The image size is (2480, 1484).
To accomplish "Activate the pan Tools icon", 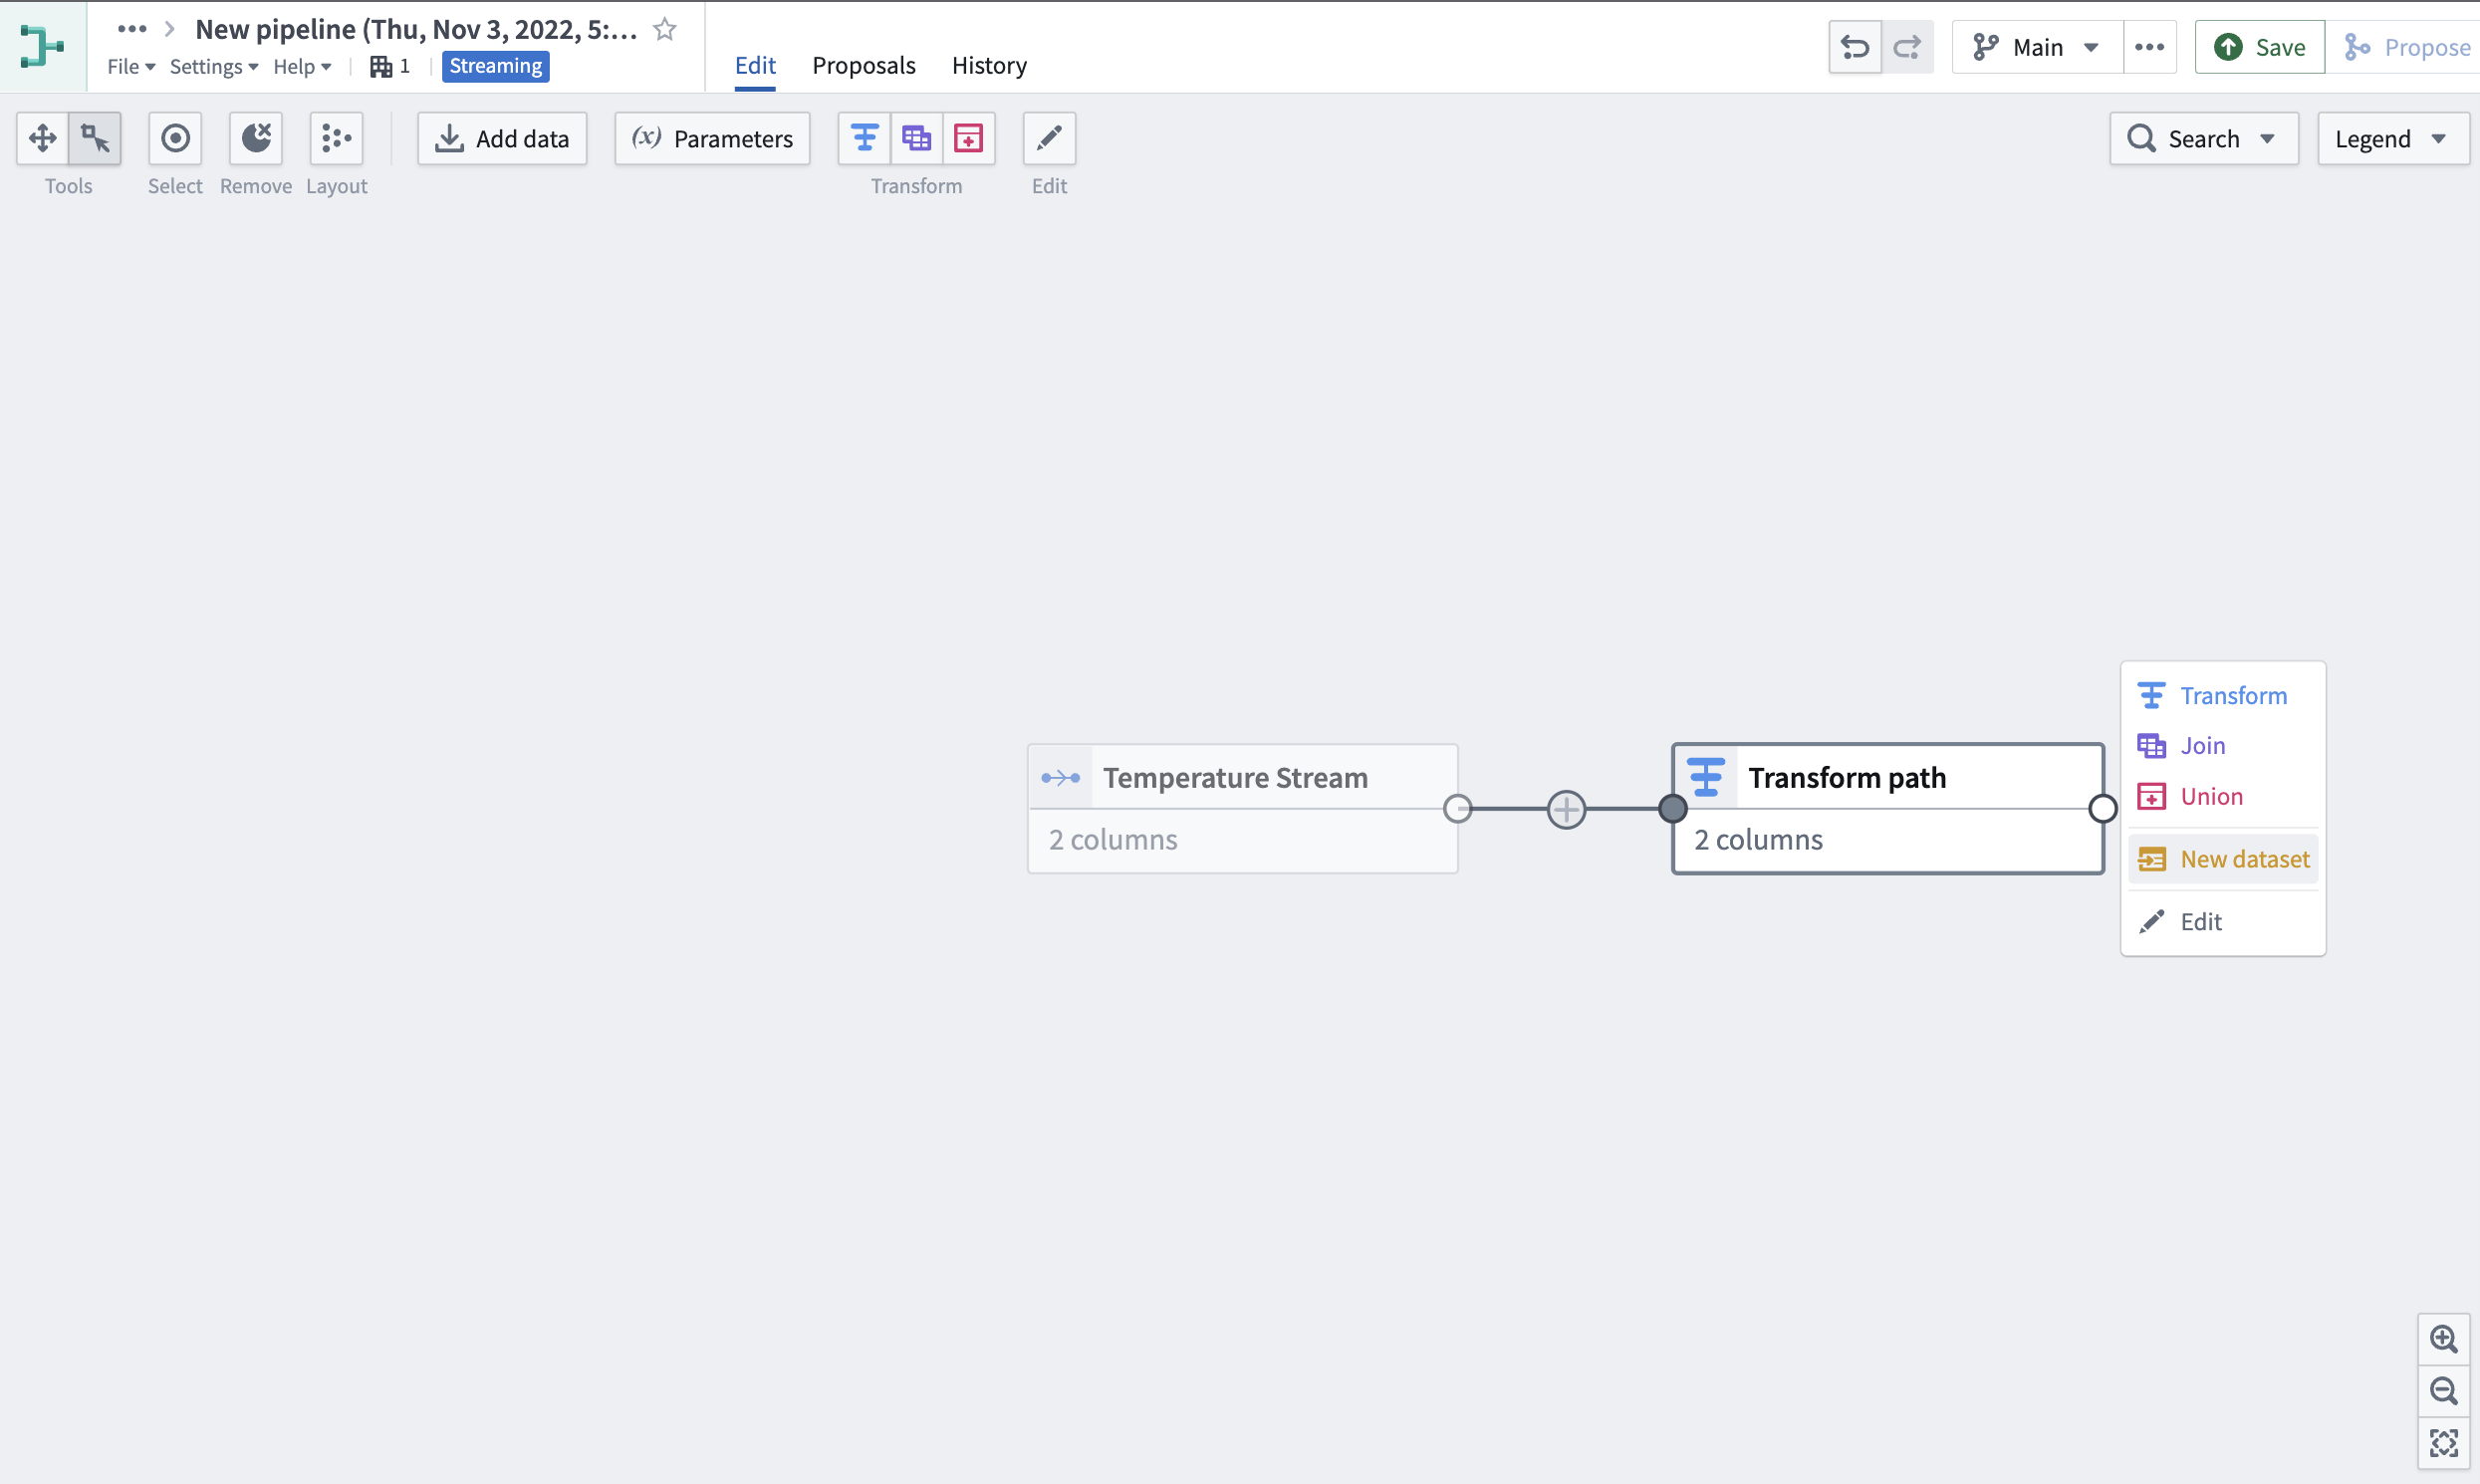I will 42,138.
